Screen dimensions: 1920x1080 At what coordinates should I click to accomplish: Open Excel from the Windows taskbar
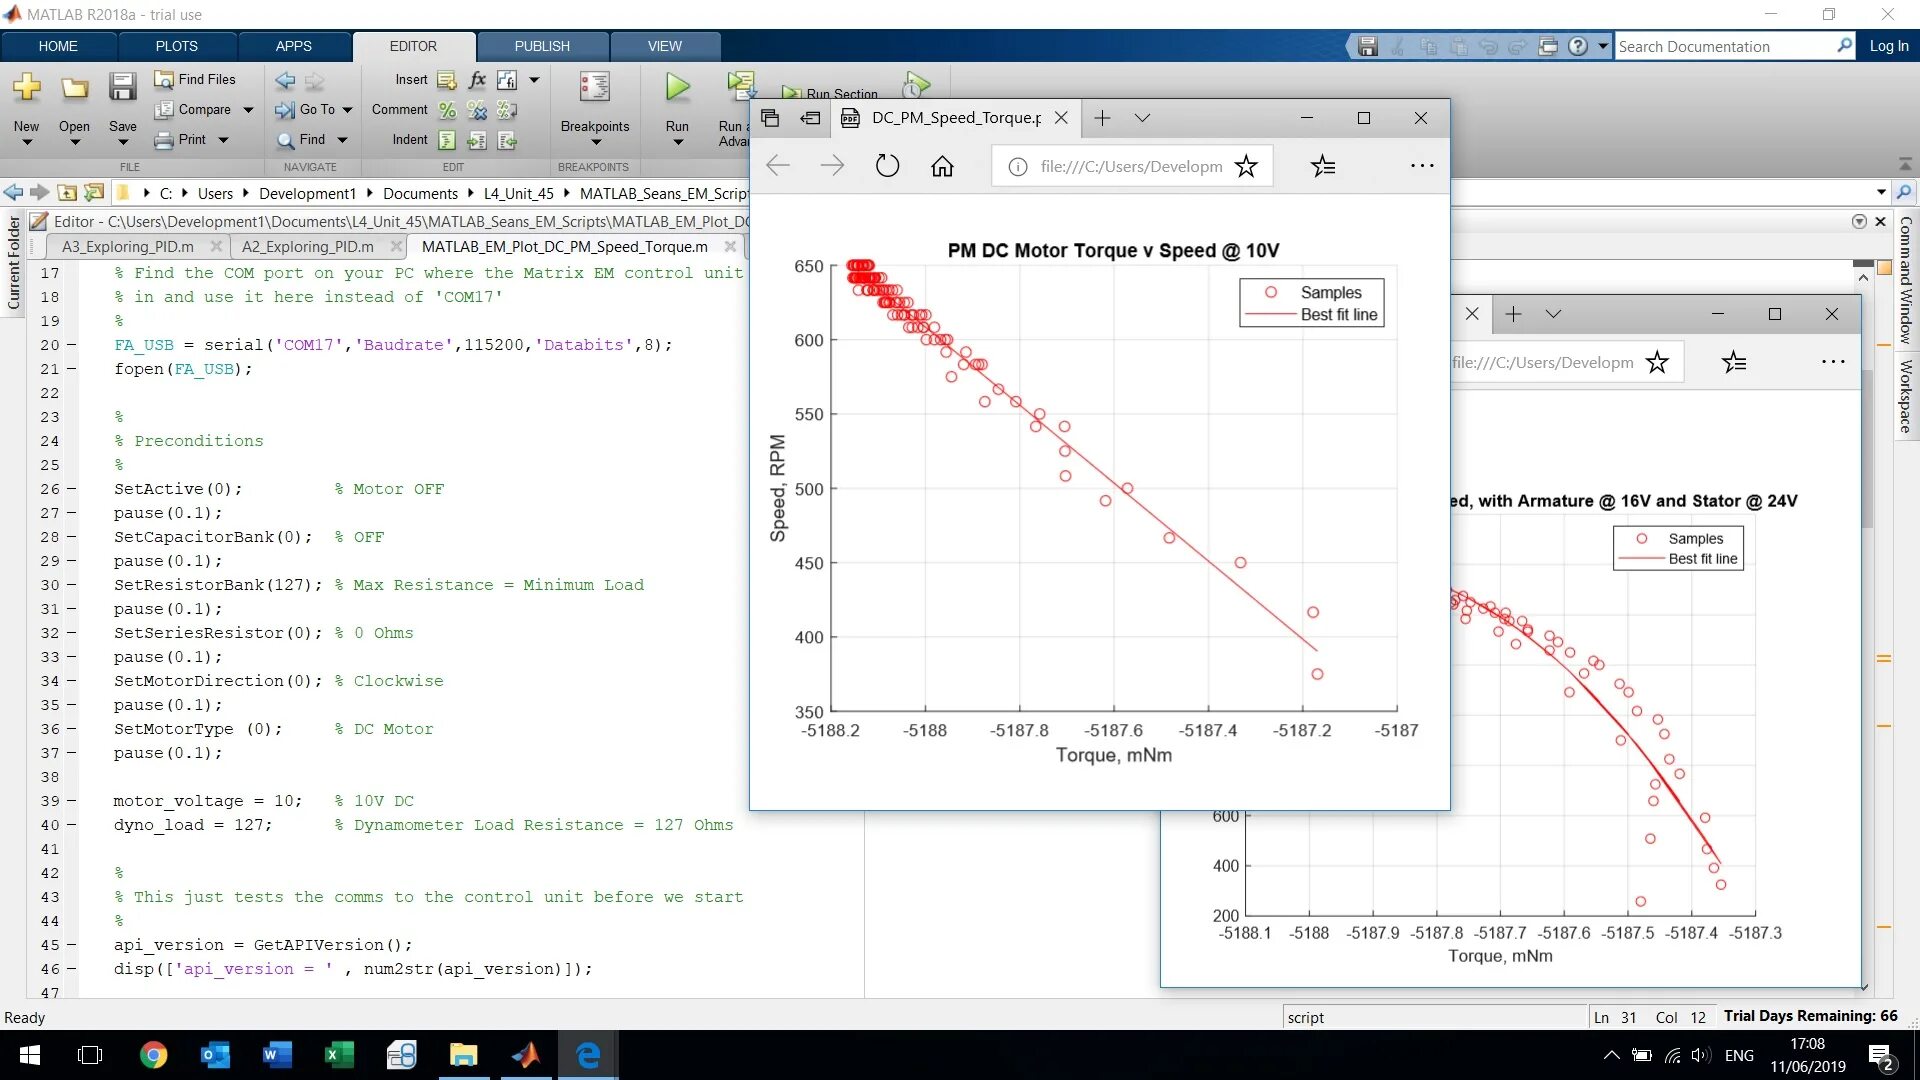[x=339, y=1055]
